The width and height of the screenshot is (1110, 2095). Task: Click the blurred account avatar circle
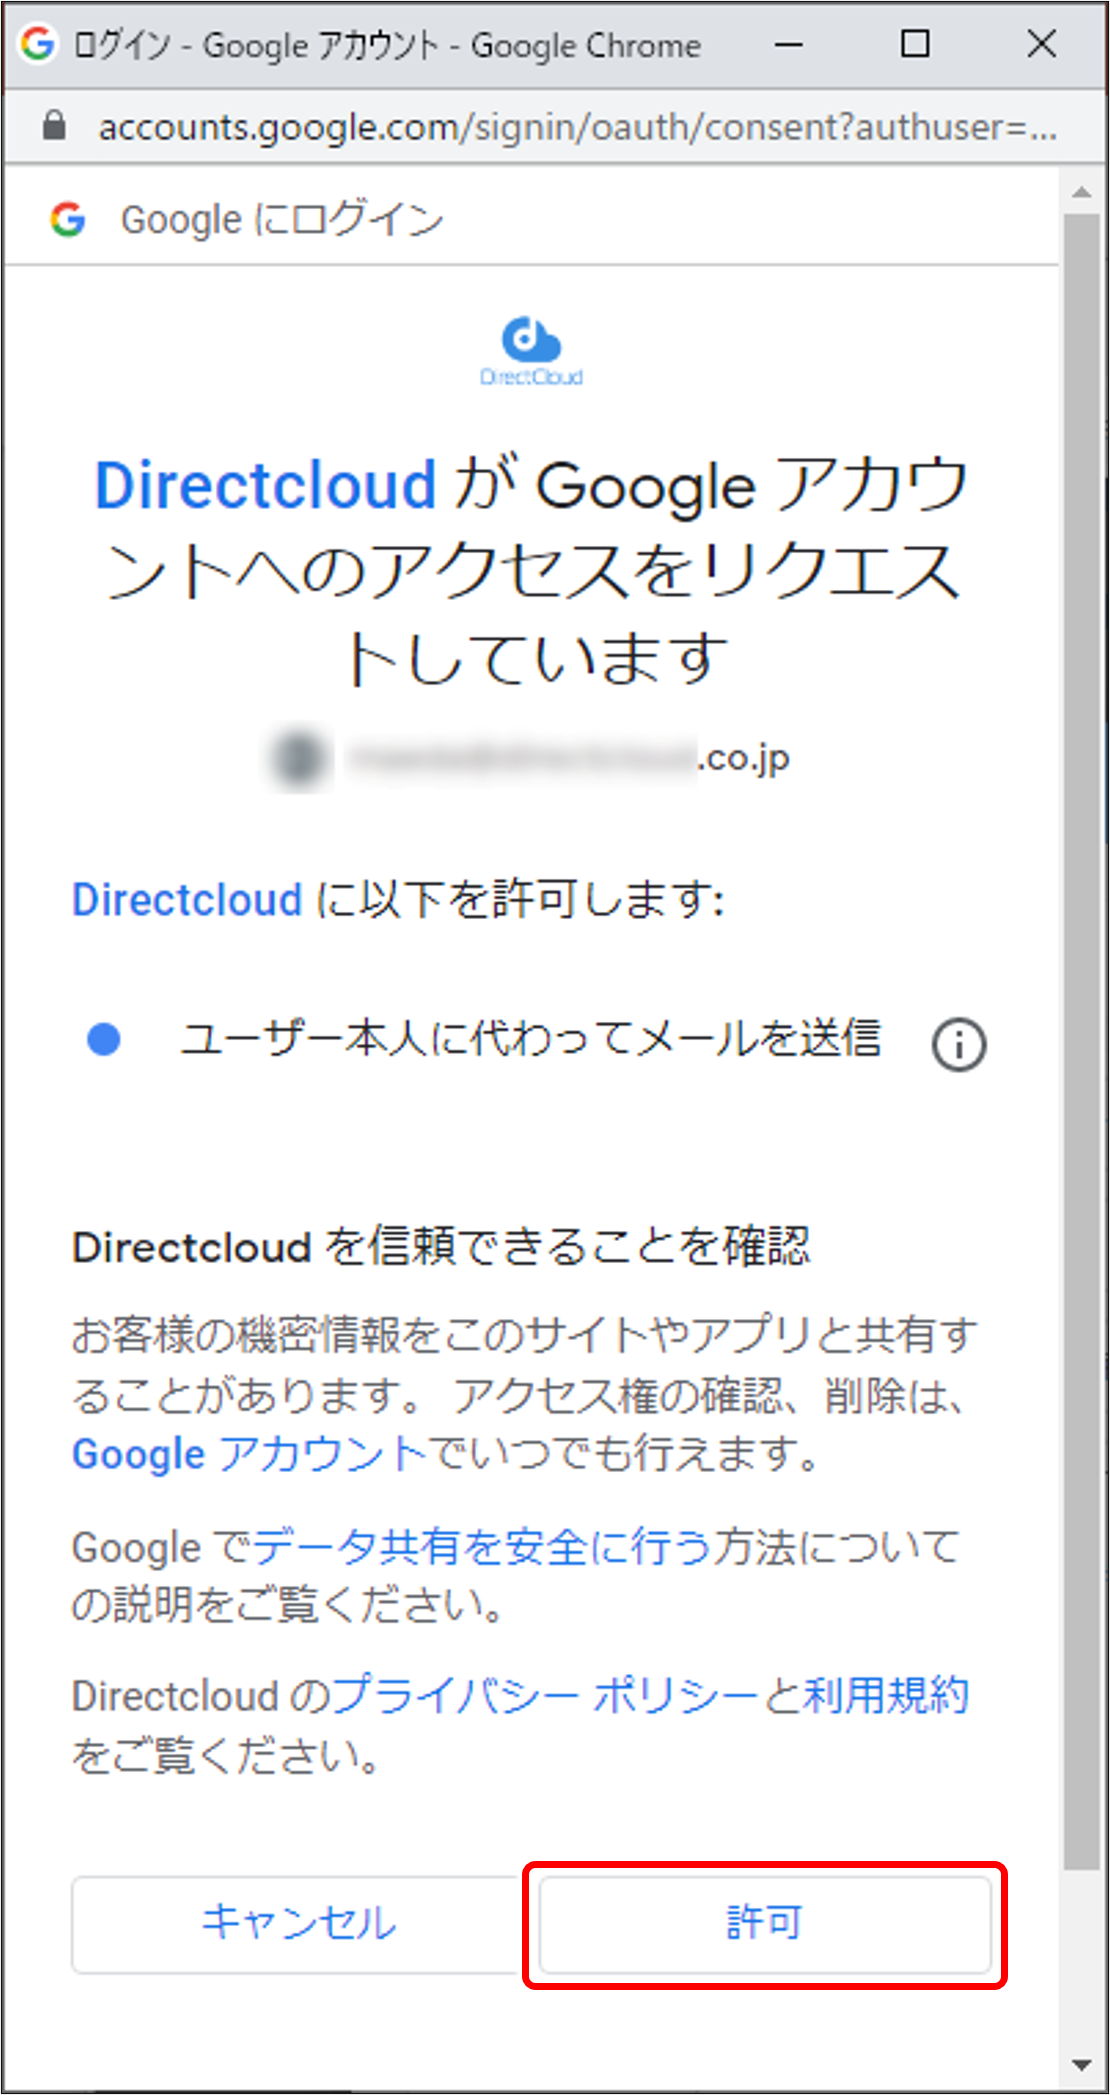click(296, 757)
